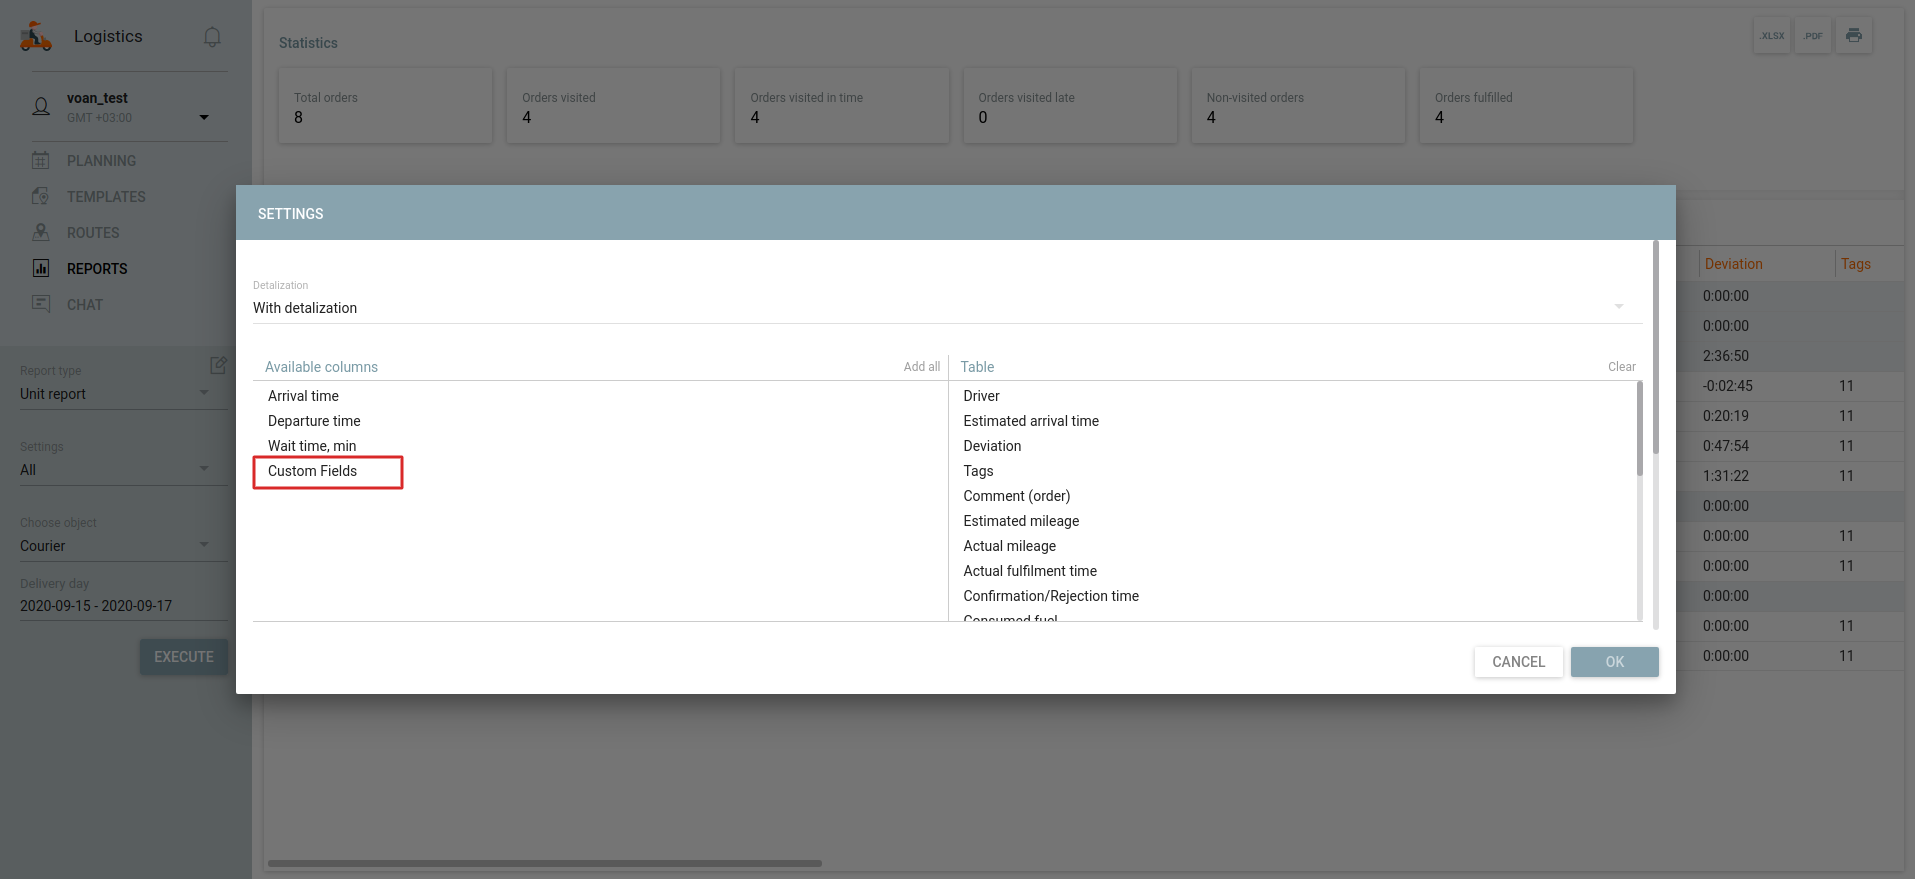Image resolution: width=1915 pixels, height=879 pixels.
Task: Export report as PDF file
Action: [1813, 36]
